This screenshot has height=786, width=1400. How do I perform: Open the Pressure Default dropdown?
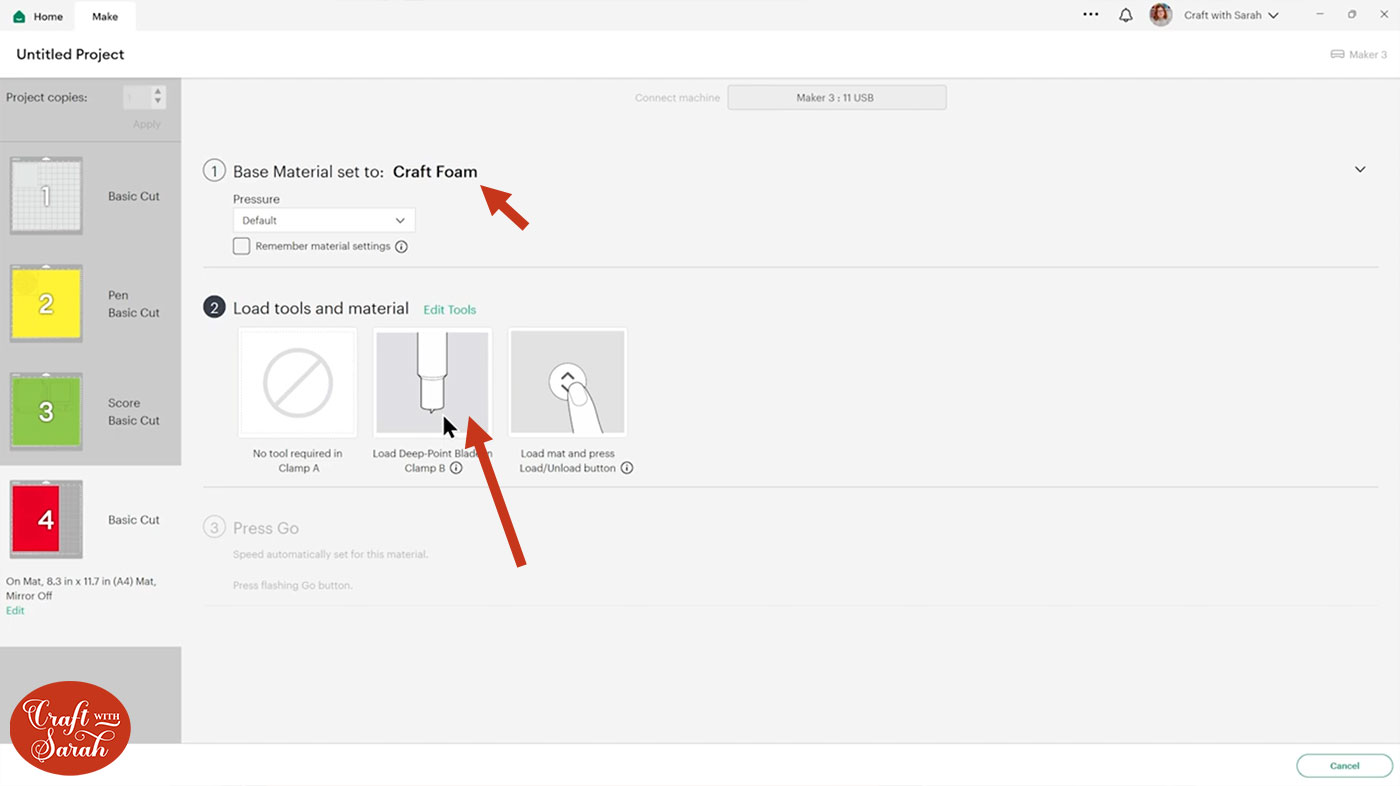pyautogui.click(x=324, y=220)
